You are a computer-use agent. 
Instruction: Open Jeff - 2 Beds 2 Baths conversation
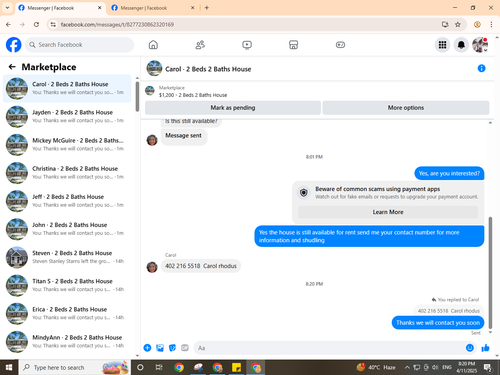67,201
